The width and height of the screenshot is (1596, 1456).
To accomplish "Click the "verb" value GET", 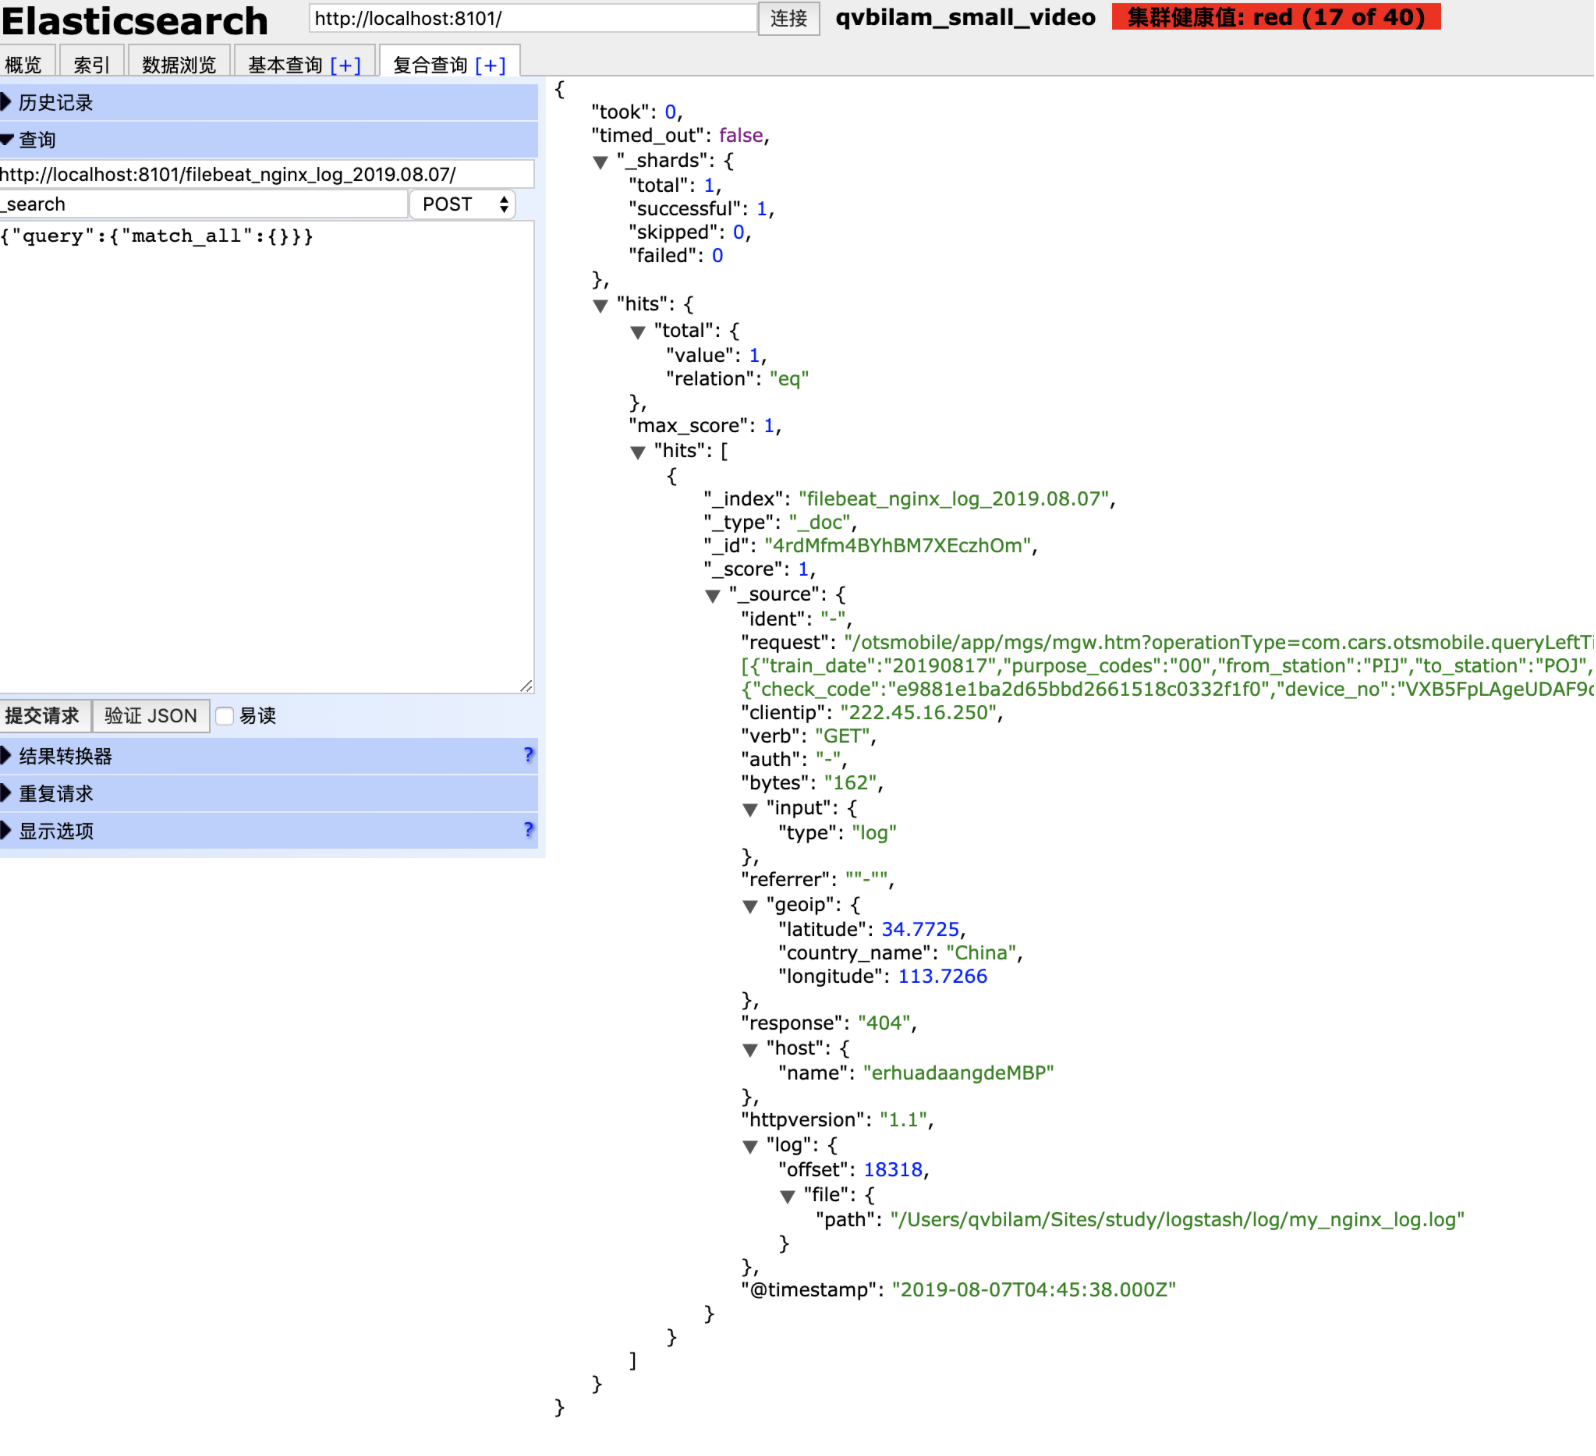I will click(842, 737).
